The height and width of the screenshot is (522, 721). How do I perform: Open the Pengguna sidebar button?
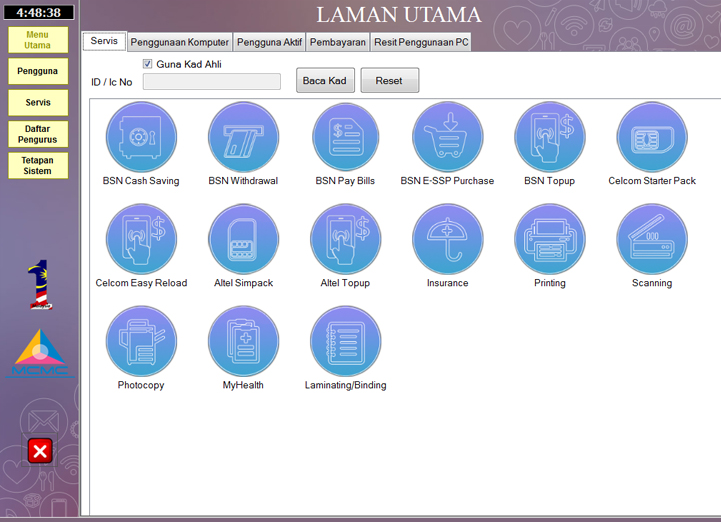[38, 71]
